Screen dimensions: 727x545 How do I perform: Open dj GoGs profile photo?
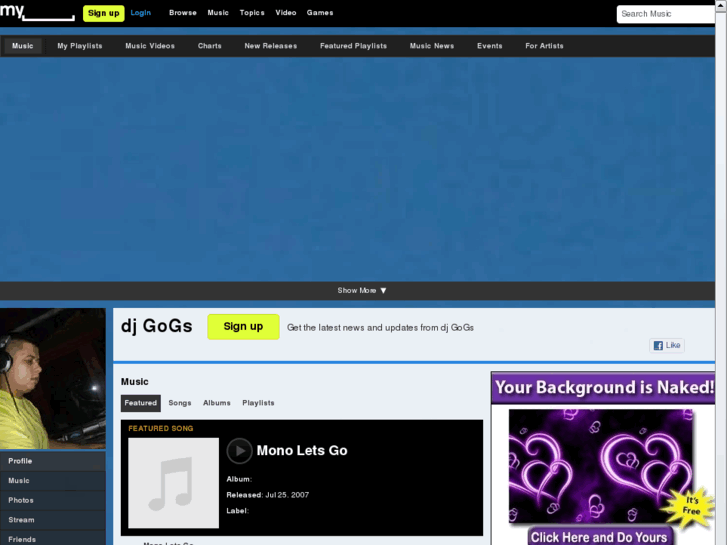53,378
